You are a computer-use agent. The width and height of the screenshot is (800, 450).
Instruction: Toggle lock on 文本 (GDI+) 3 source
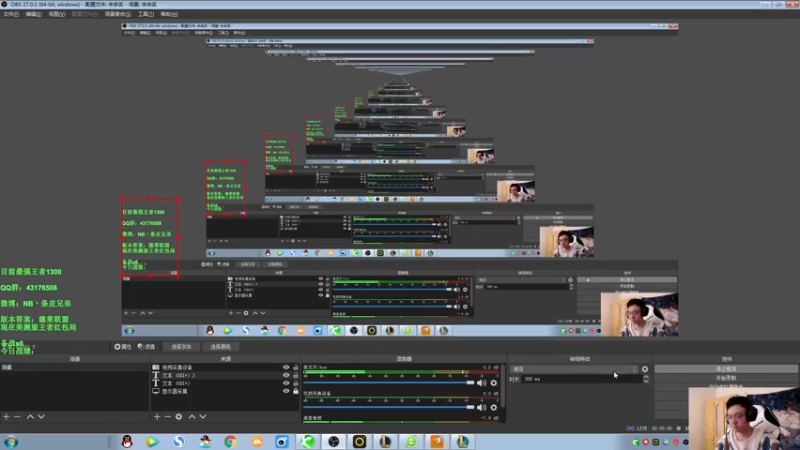(295, 375)
